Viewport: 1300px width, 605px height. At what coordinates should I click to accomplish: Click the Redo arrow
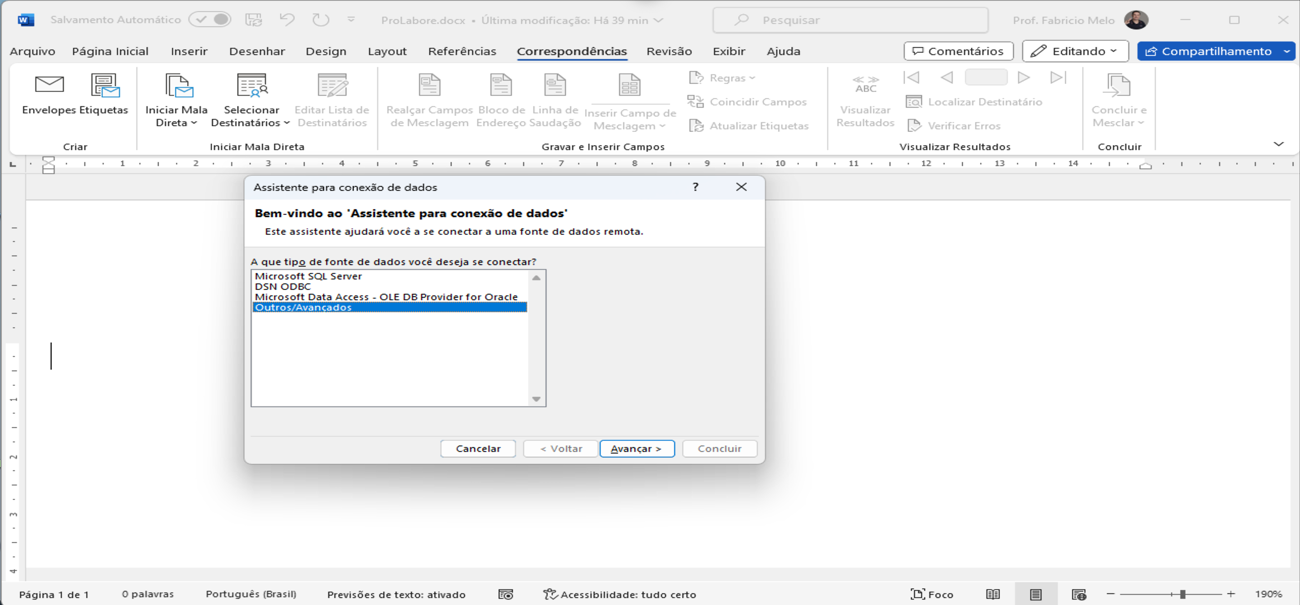321,19
